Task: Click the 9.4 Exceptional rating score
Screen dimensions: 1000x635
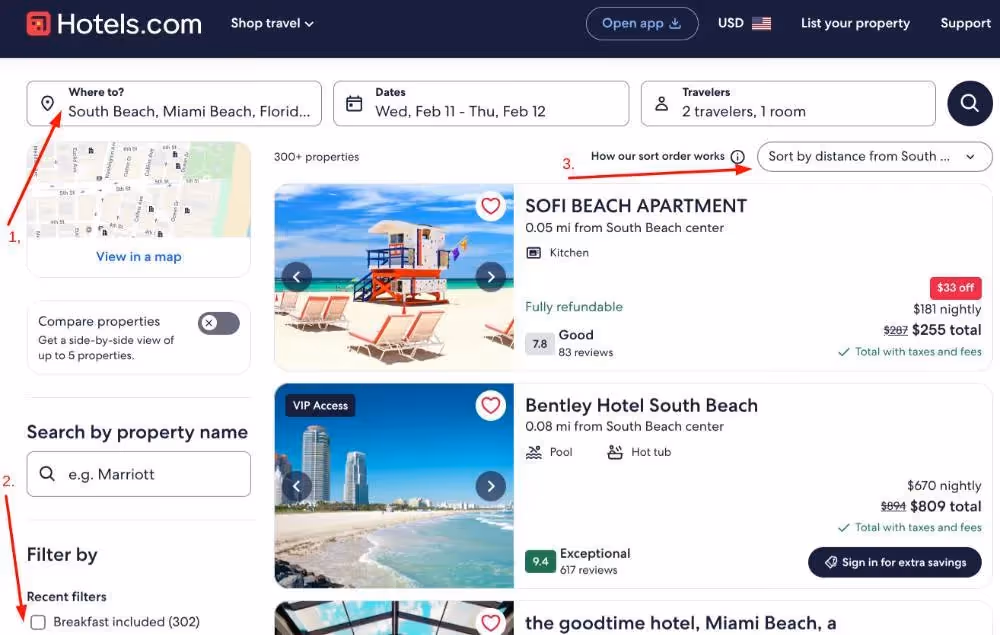Action: (x=540, y=561)
